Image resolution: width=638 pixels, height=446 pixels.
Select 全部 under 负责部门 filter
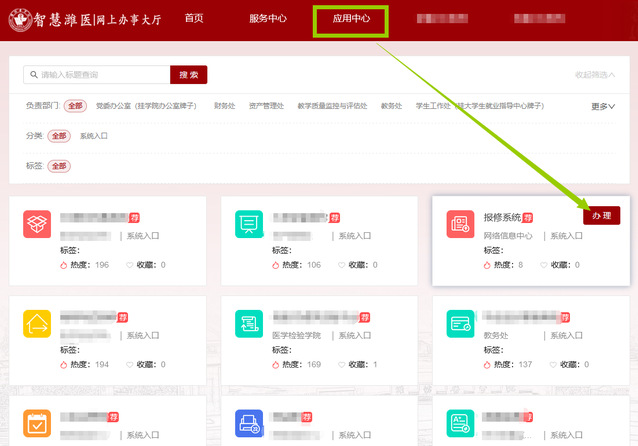click(76, 106)
